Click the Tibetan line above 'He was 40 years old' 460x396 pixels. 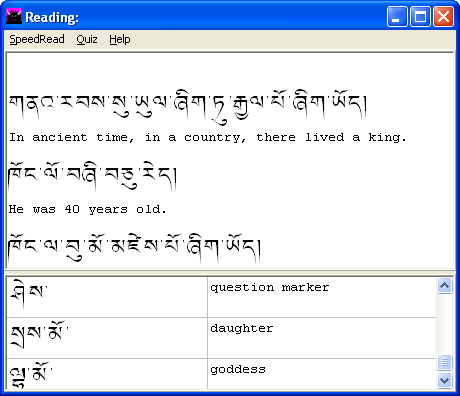[93, 176]
